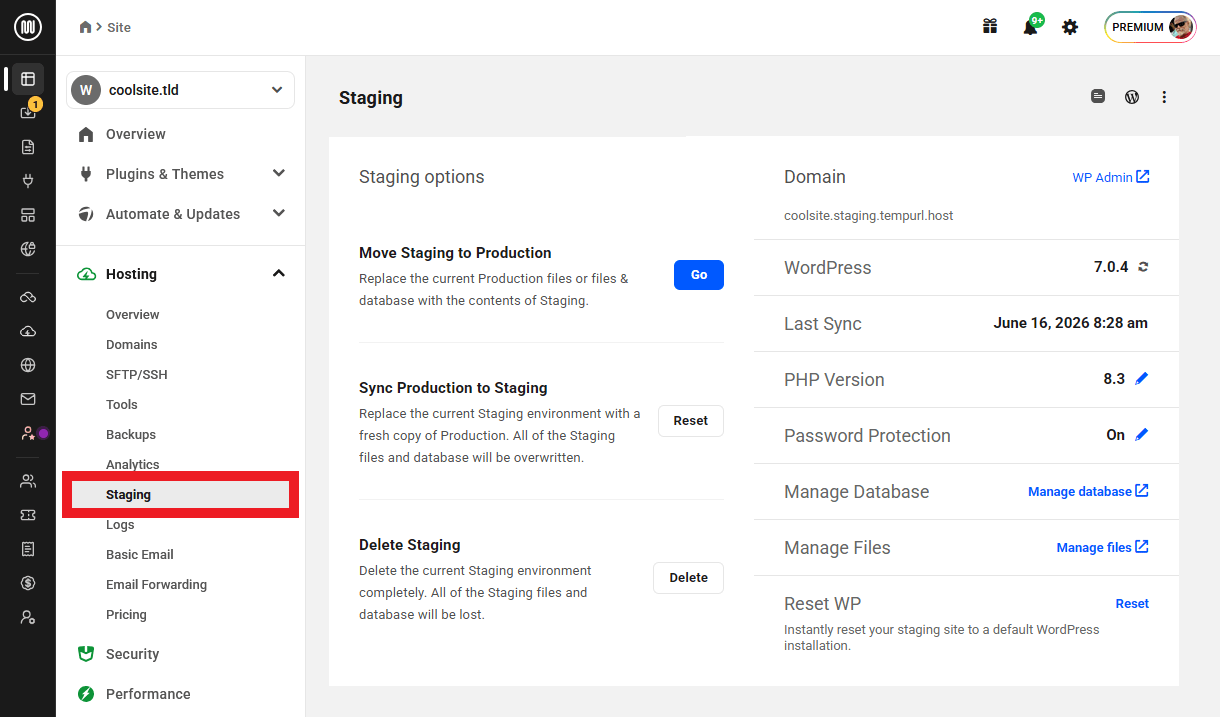
Task: Edit Password Protection via the pencil icon
Action: (x=1142, y=435)
